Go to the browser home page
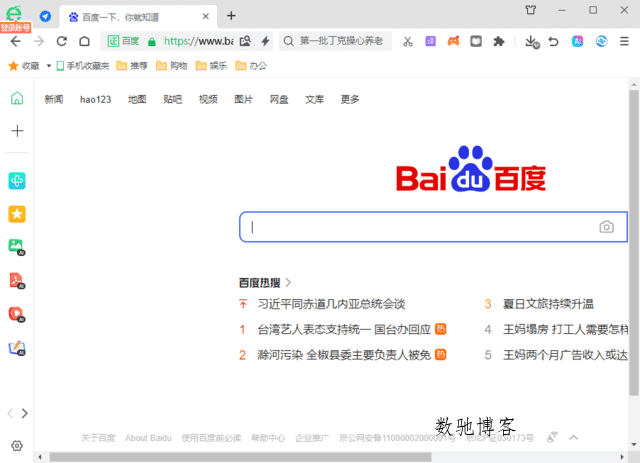Screen dimensions: 640x463 click(x=84, y=41)
